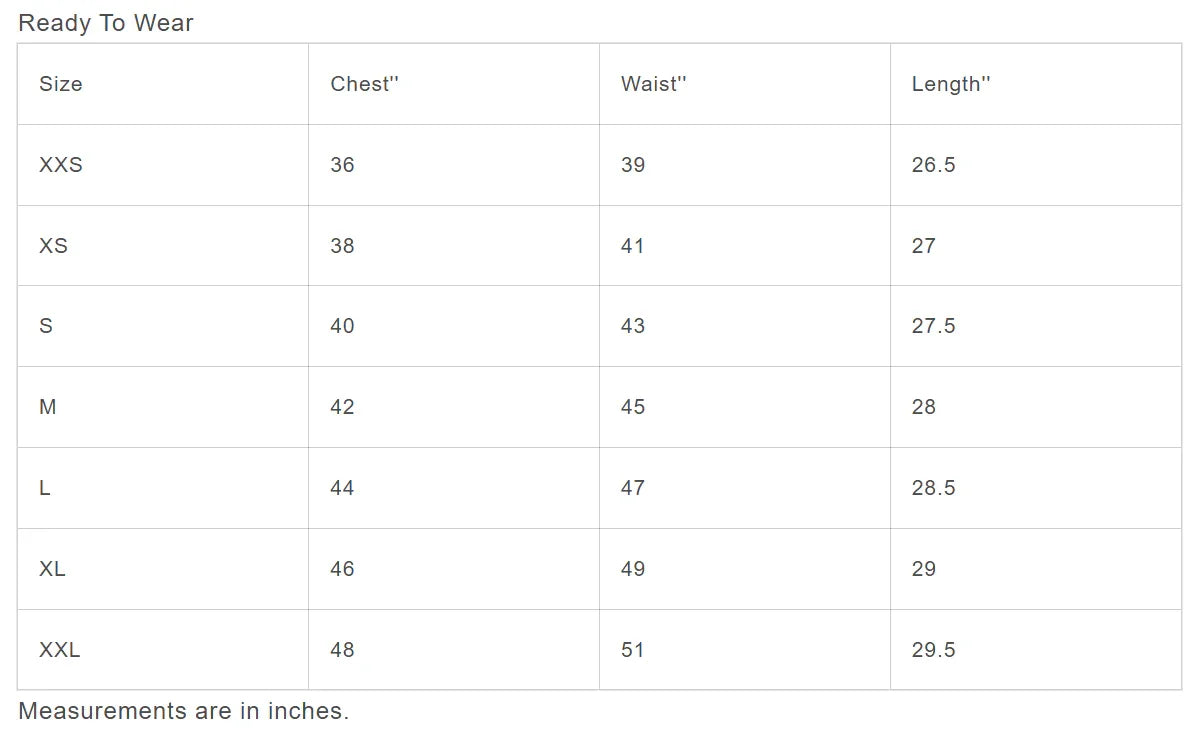
Task: Click the Length column header
Action: (950, 84)
